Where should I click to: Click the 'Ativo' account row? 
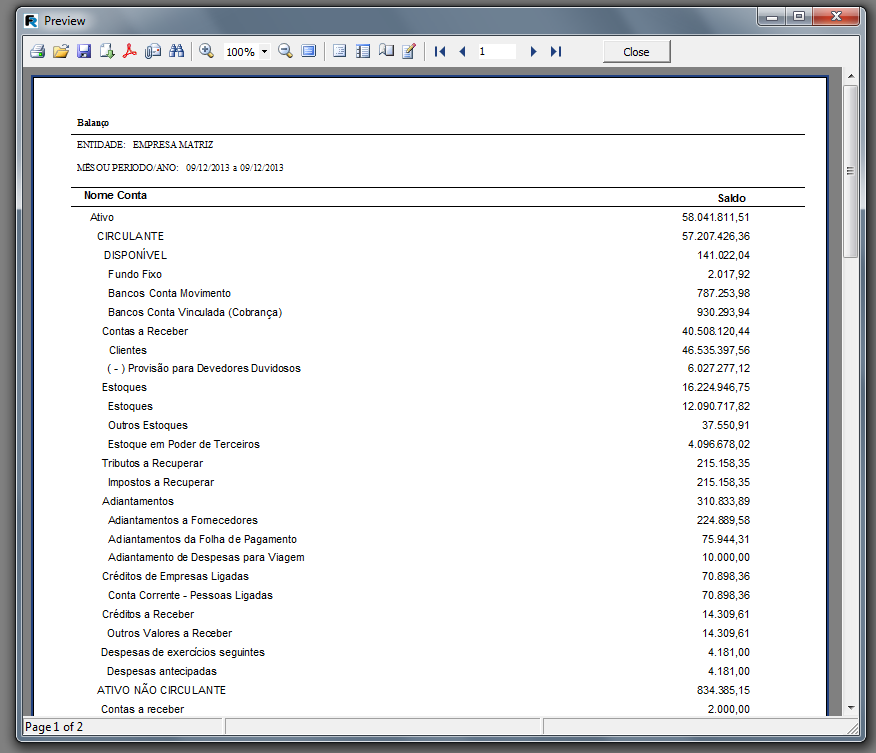click(x=102, y=217)
